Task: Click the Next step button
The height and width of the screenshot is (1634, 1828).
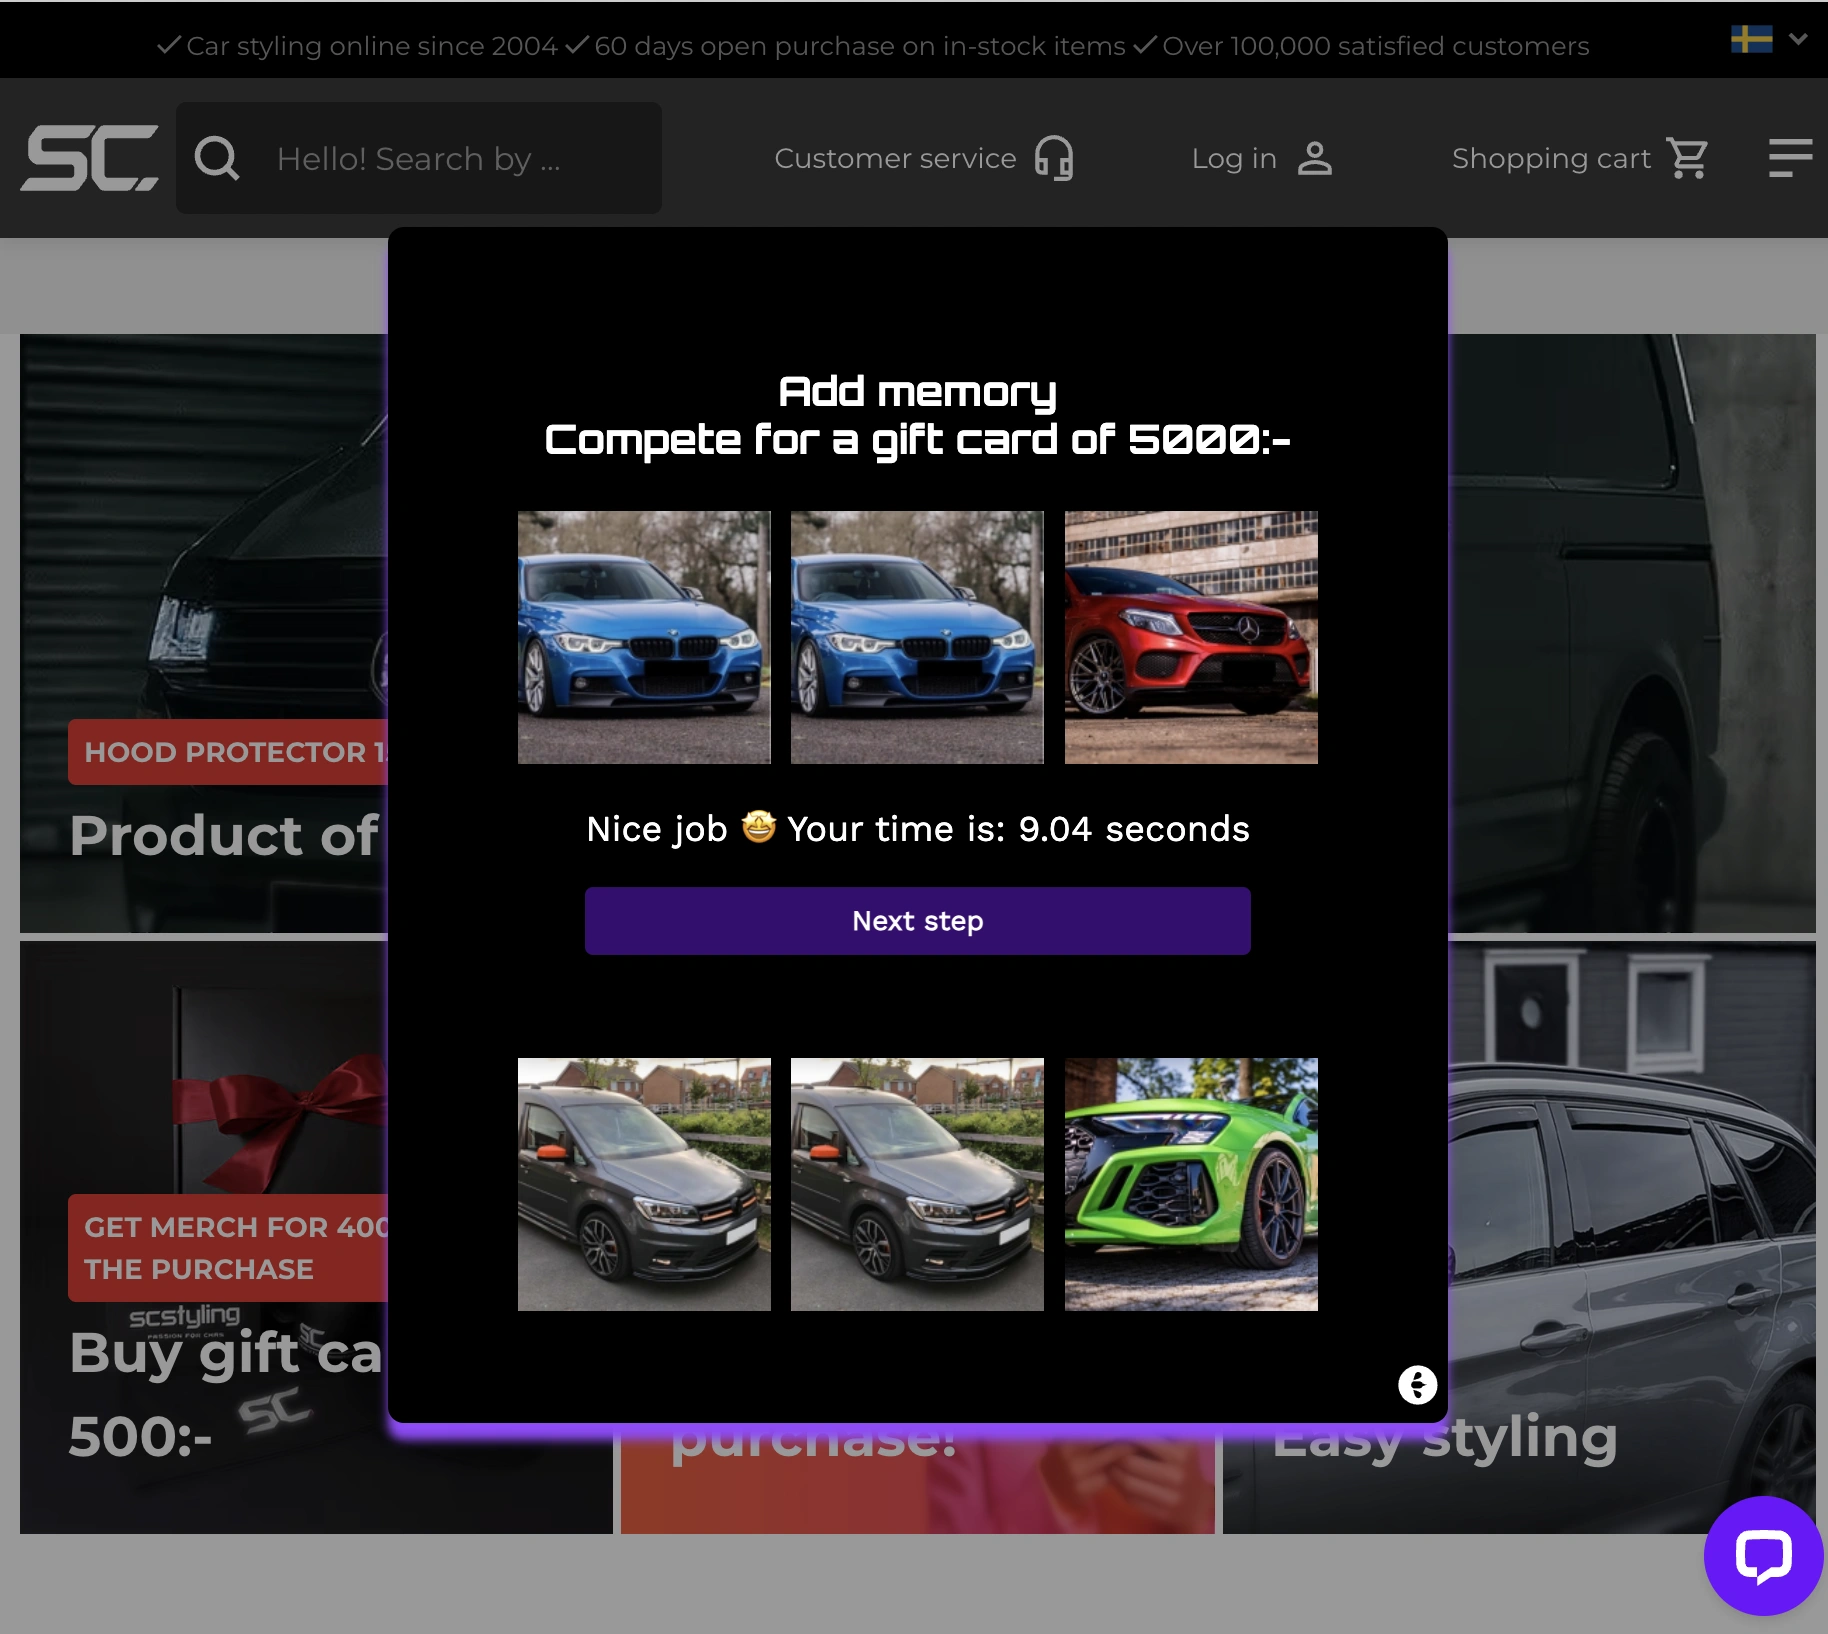Action: 917,921
